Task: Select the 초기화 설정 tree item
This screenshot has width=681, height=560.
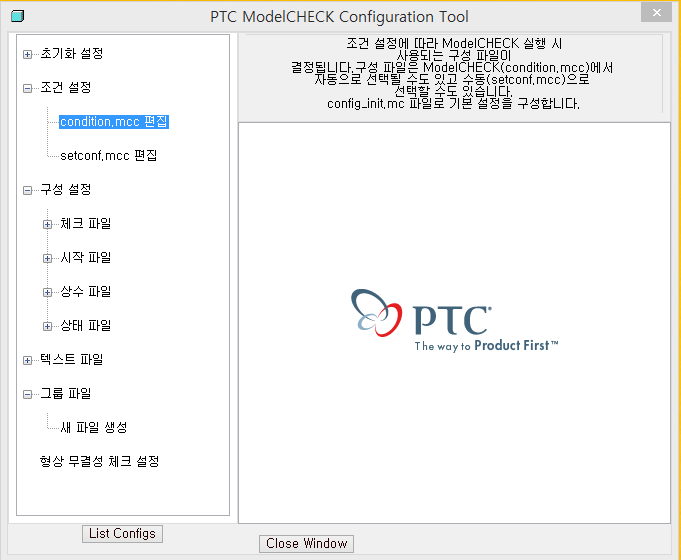Action: click(72, 53)
